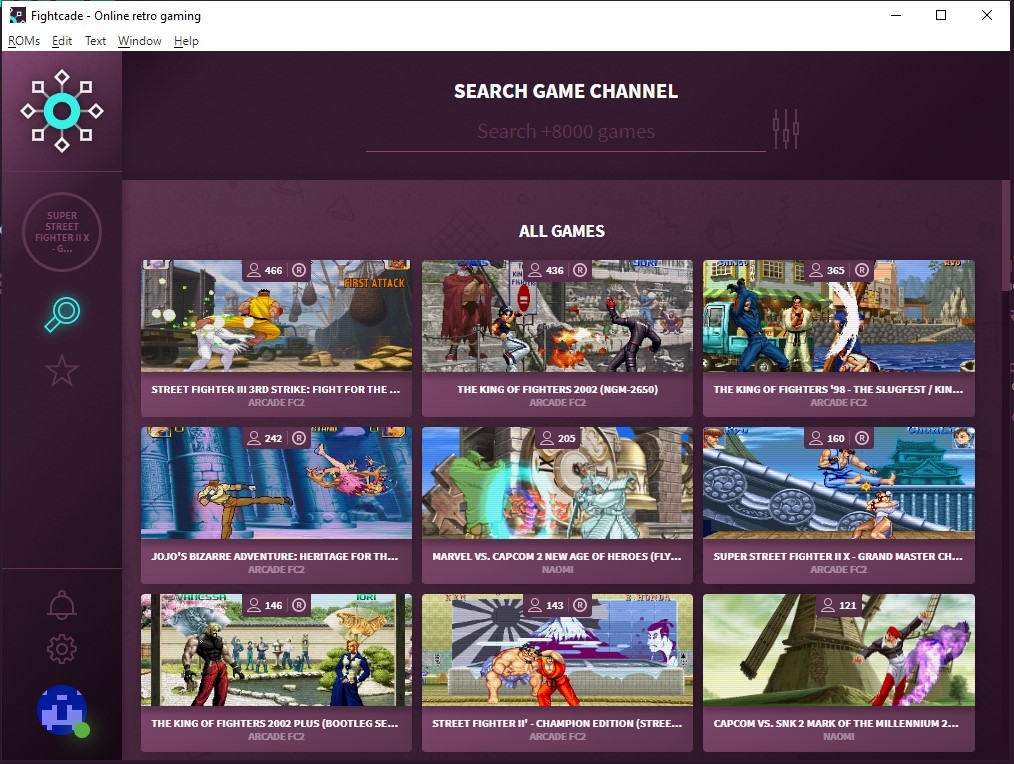1014x764 pixels.
Task: Click ranked R icon on KOF 2002 (NGM-2650) card
Action: [x=580, y=270]
